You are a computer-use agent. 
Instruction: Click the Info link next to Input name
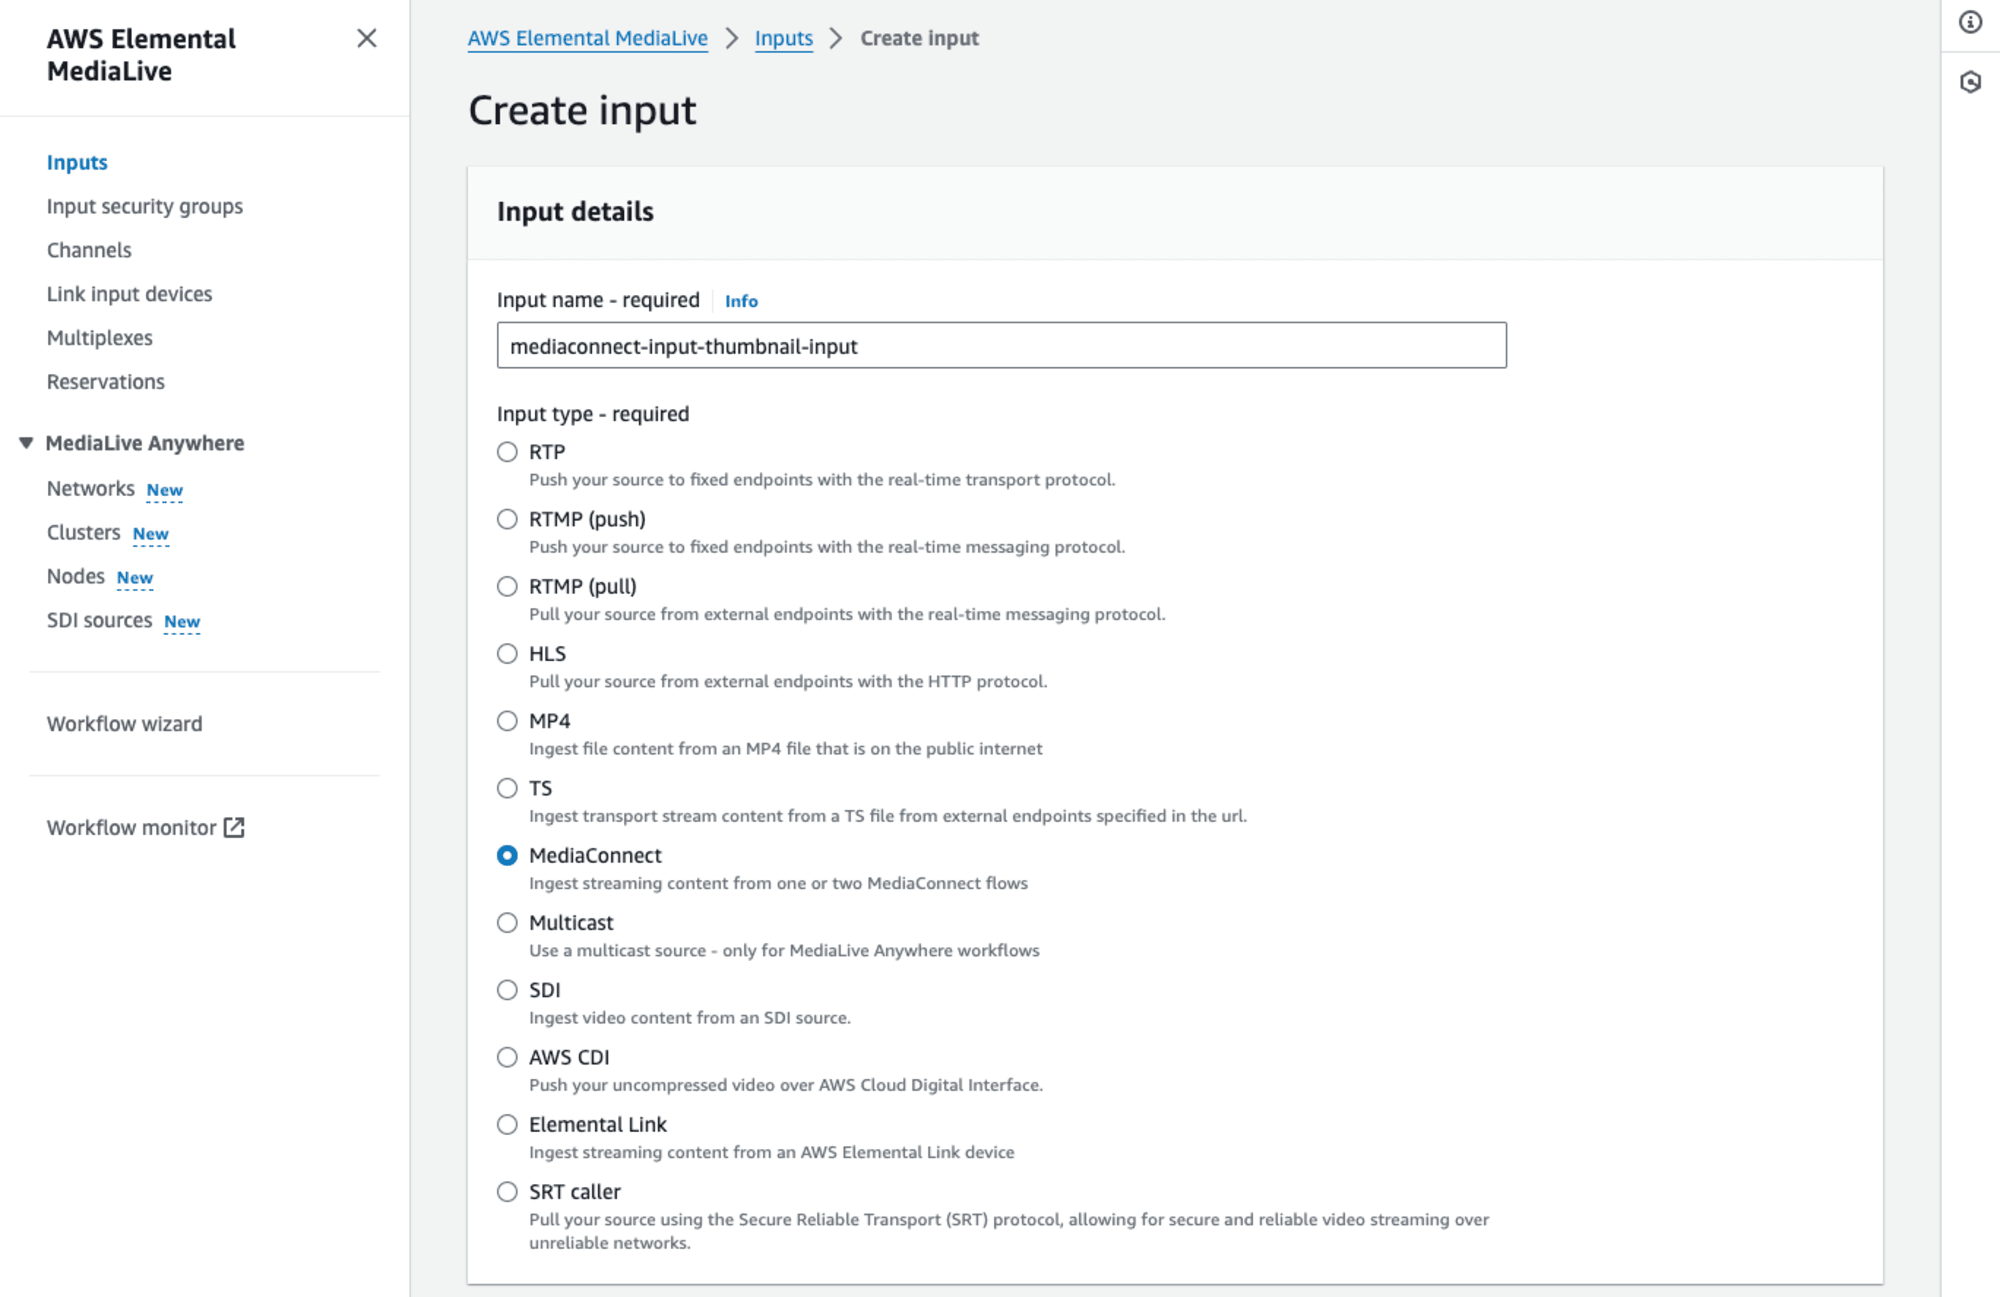click(743, 300)
